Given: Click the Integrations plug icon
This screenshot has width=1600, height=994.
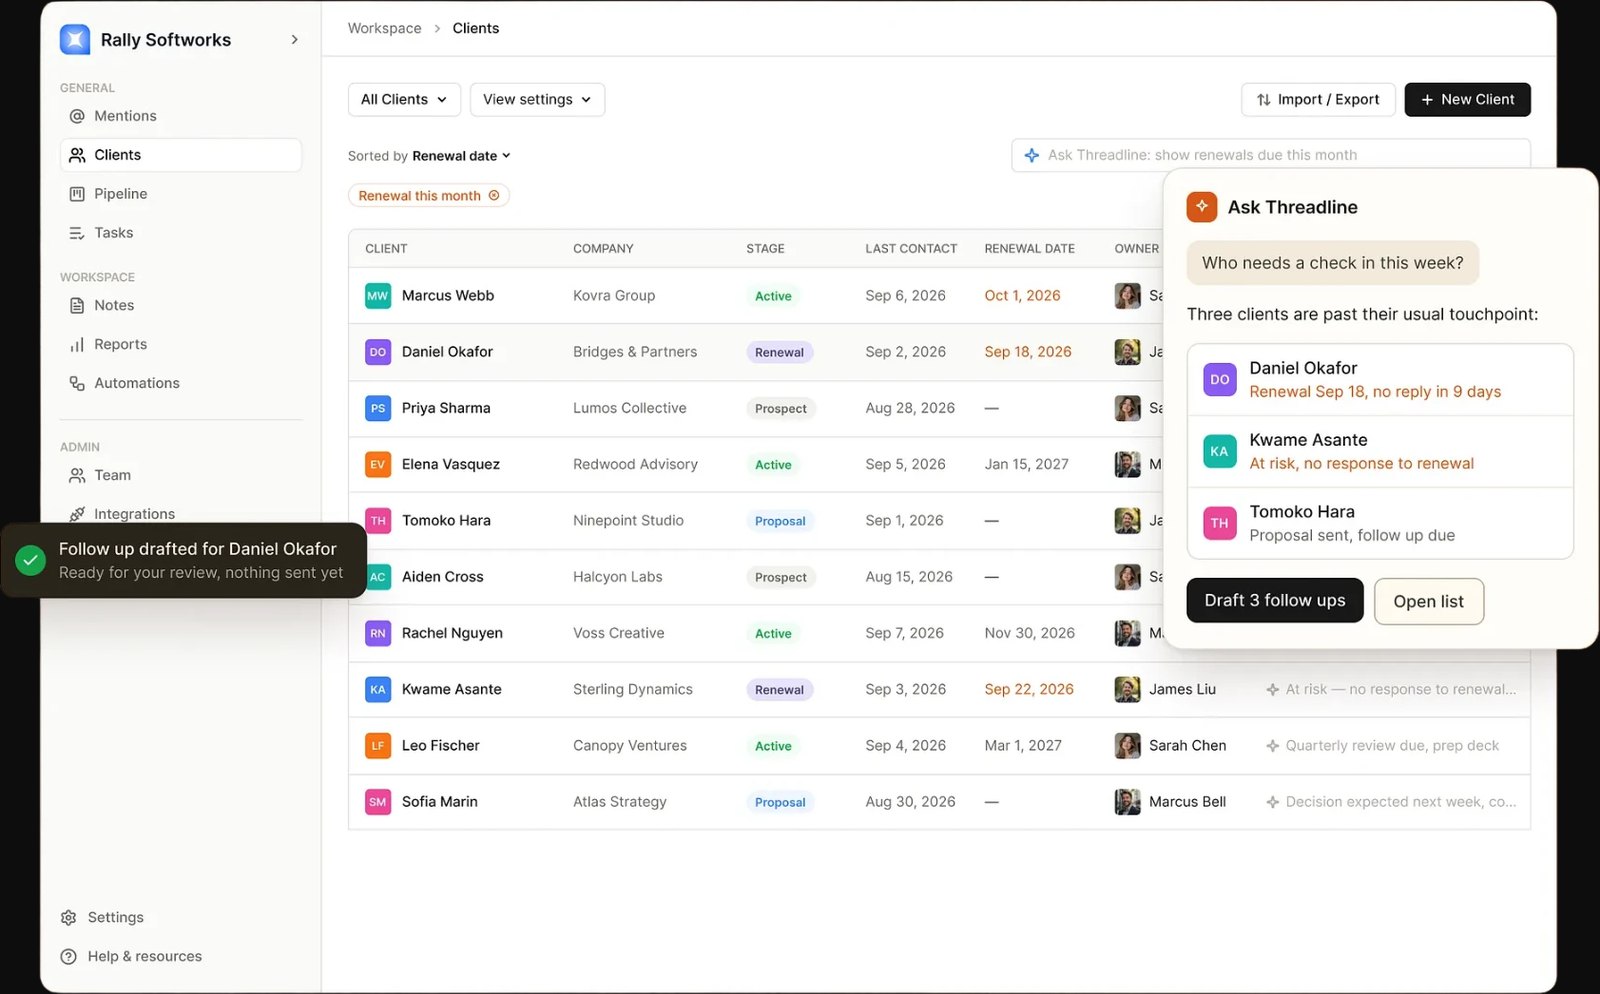Looking at the screenshot, I should pos(77,514).
